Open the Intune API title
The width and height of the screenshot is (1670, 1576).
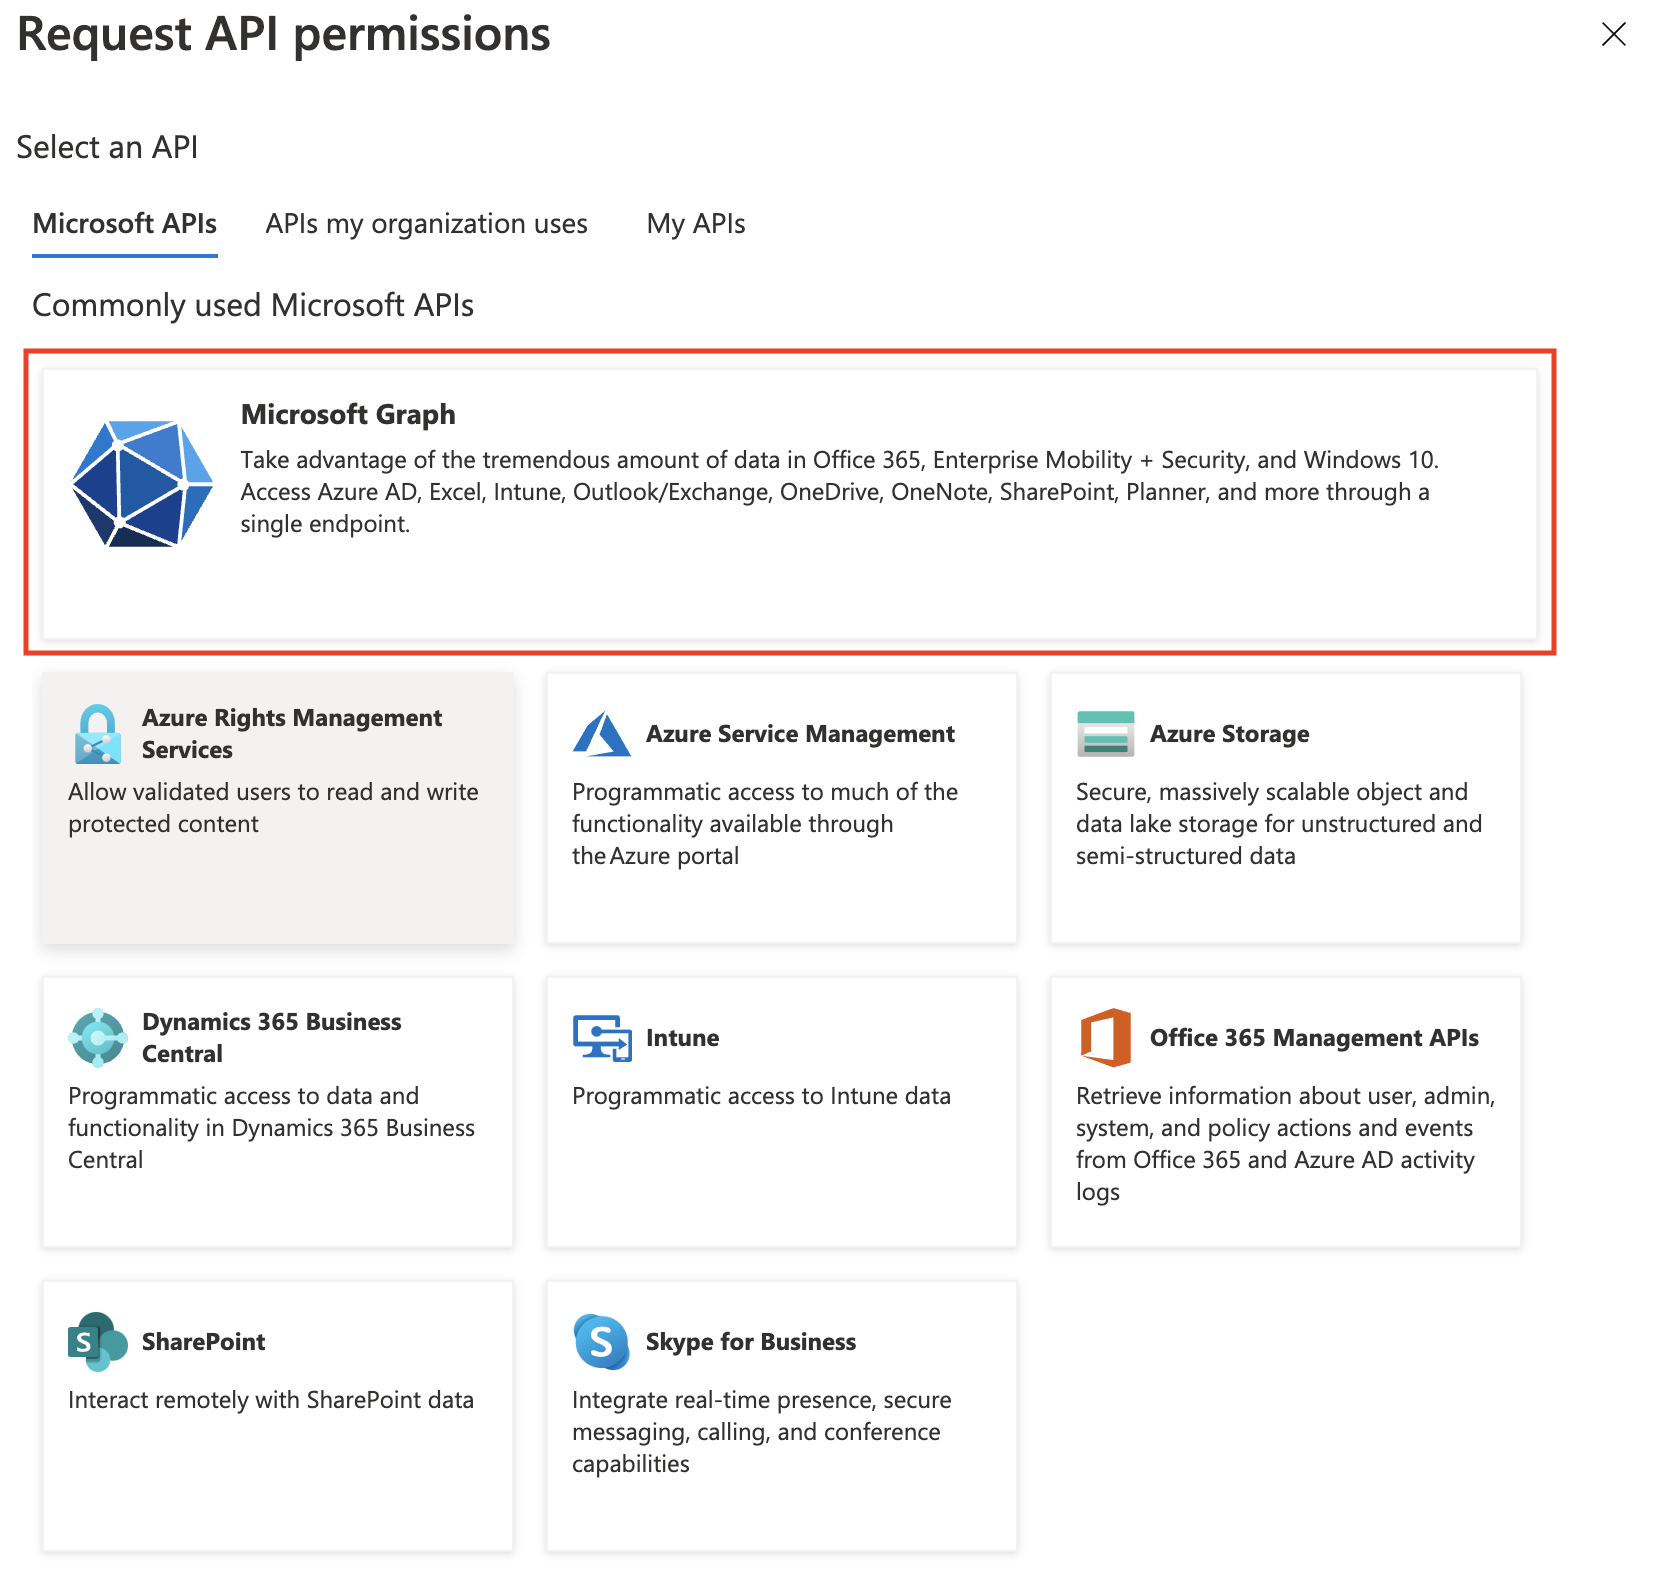(682, 1038)
